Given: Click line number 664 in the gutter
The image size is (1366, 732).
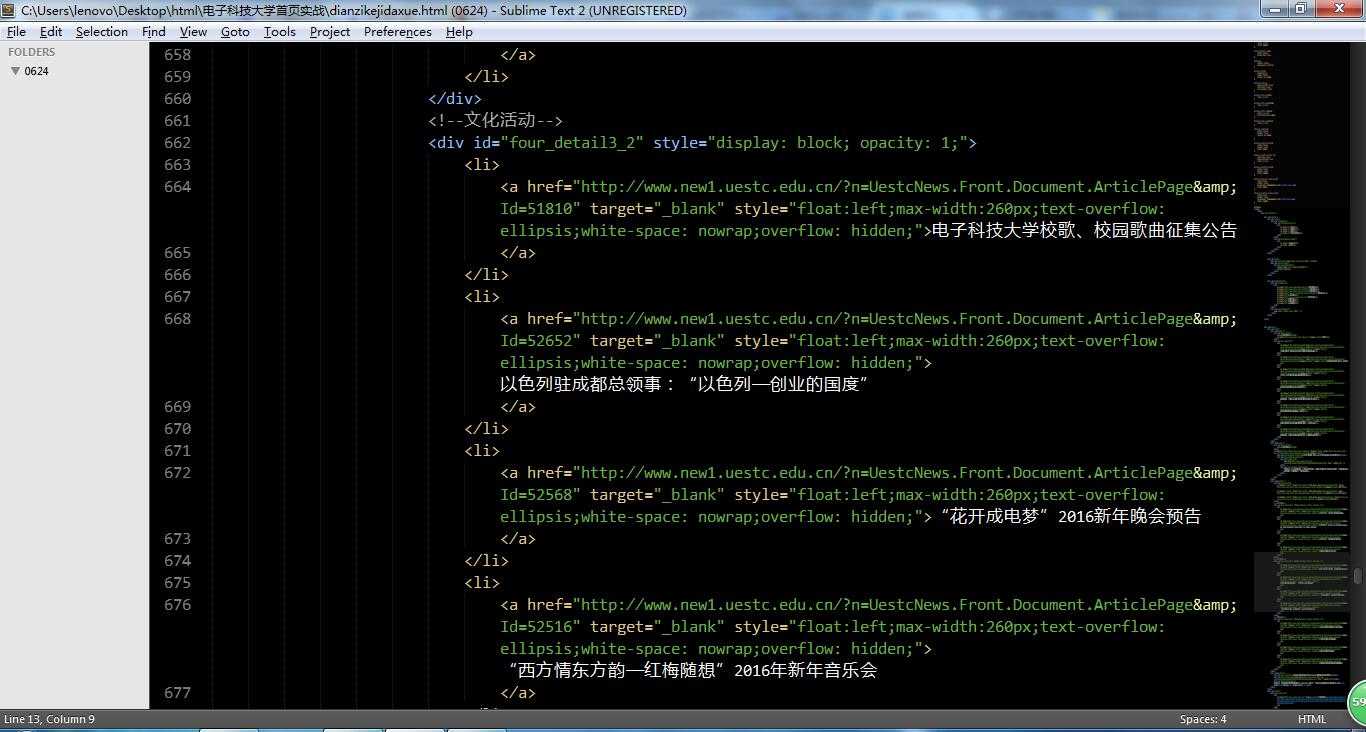Looking at the screenshot, I should [177, 187].
